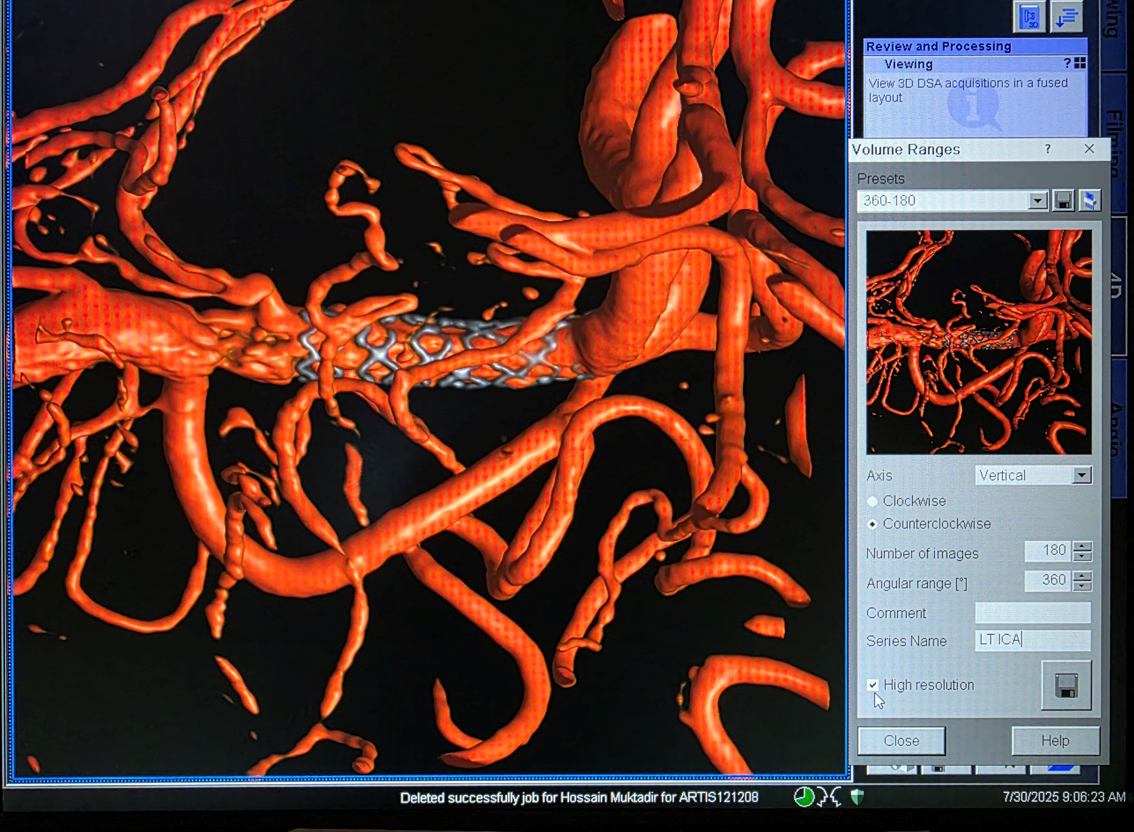Click the Viewing panel layout grid icon
This screenshot has width=1134, height=832.
point(1080,64)
